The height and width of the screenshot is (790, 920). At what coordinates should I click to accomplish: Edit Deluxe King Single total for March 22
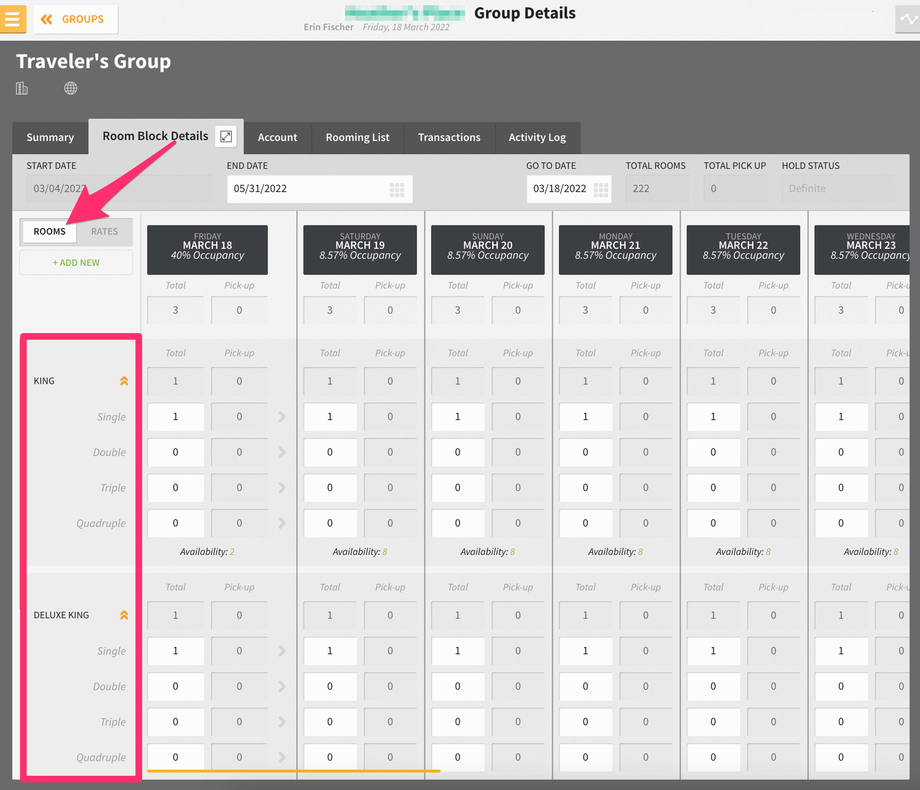(713, 651)
